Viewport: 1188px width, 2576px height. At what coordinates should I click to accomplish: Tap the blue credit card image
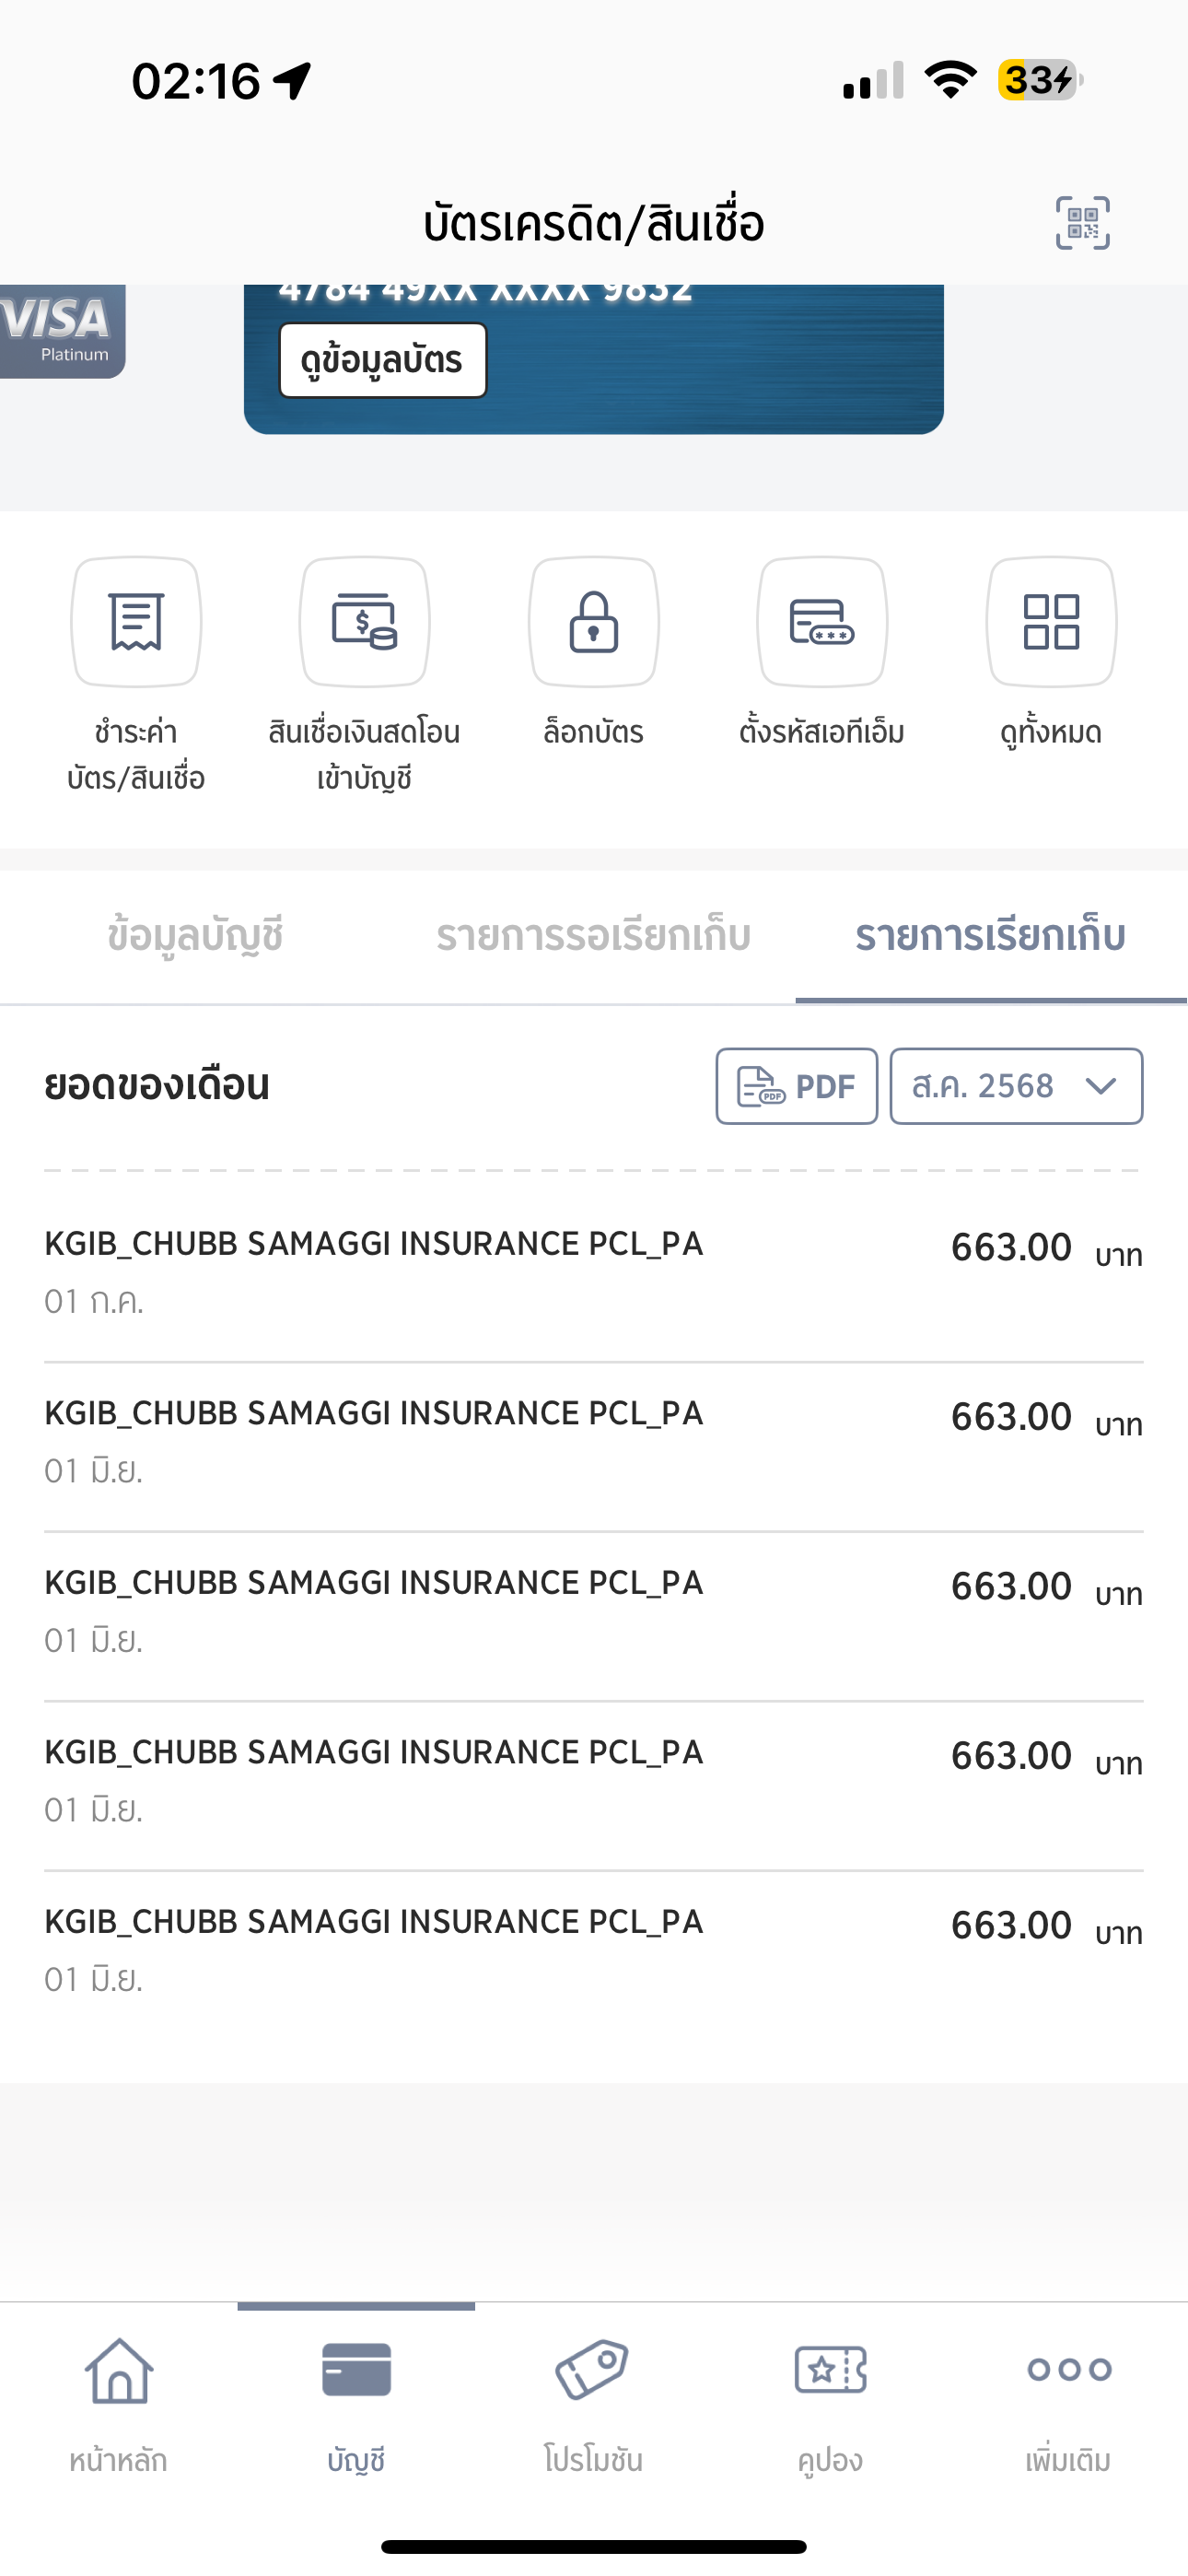point(594,360)
